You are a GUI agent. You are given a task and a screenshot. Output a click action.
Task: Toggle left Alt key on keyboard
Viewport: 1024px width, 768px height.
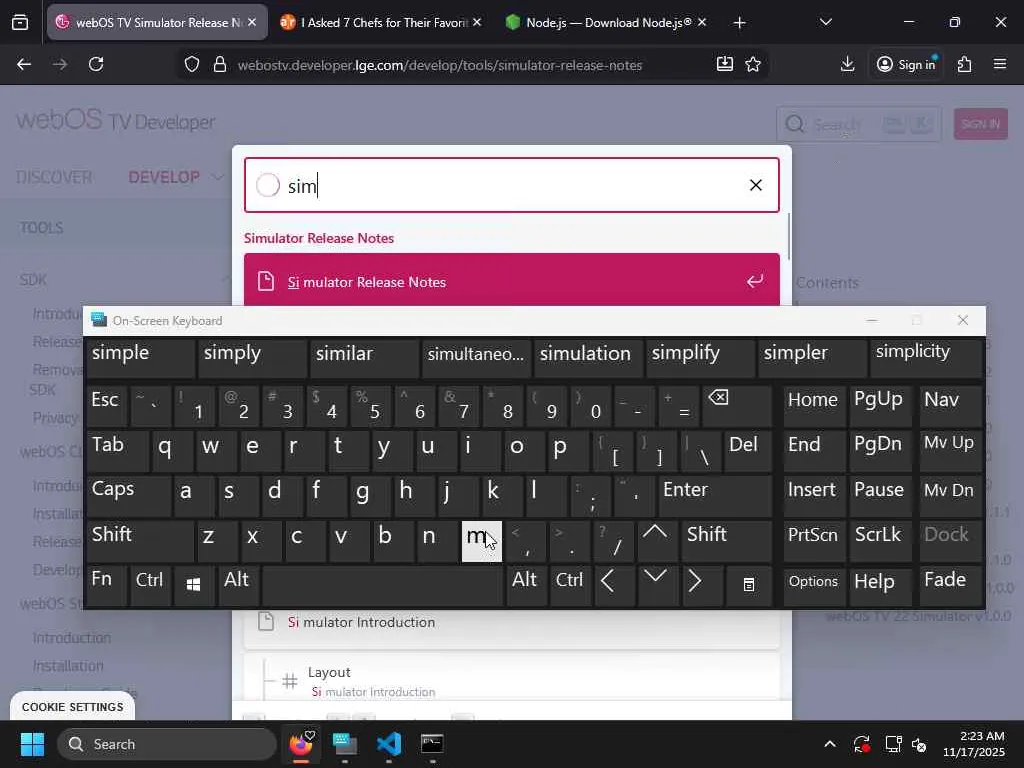tap(238, 584)
